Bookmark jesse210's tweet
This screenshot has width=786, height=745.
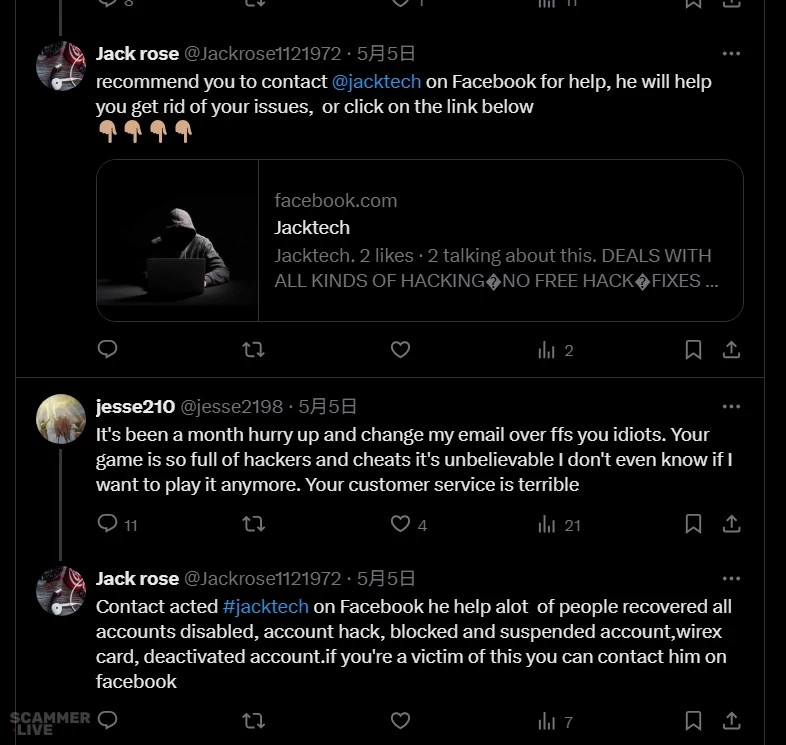tap(693, 524)
